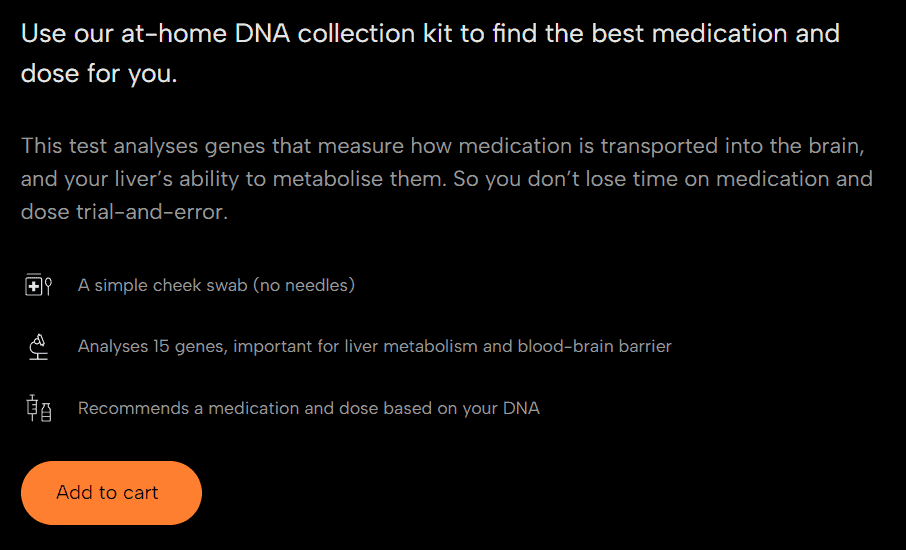Click the cheek swab kit icon
The image size is (906, 550).
[39, 285]
